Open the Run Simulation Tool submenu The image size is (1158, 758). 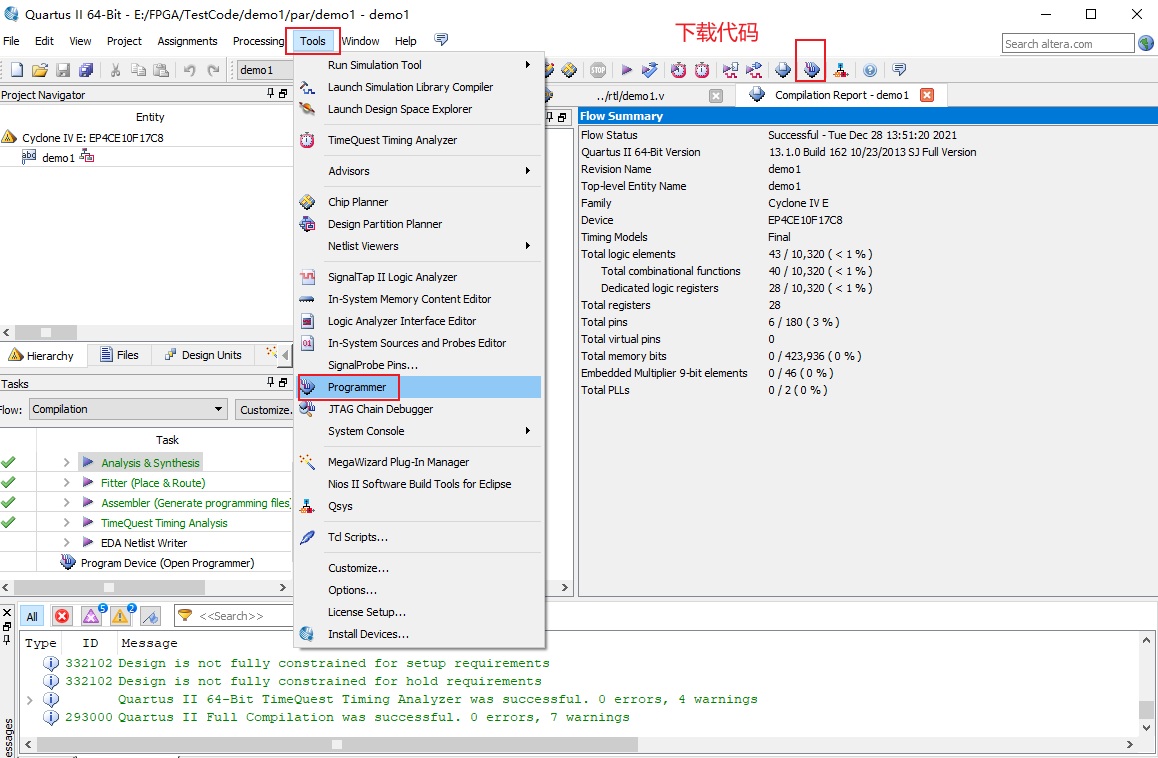(419, 65)
